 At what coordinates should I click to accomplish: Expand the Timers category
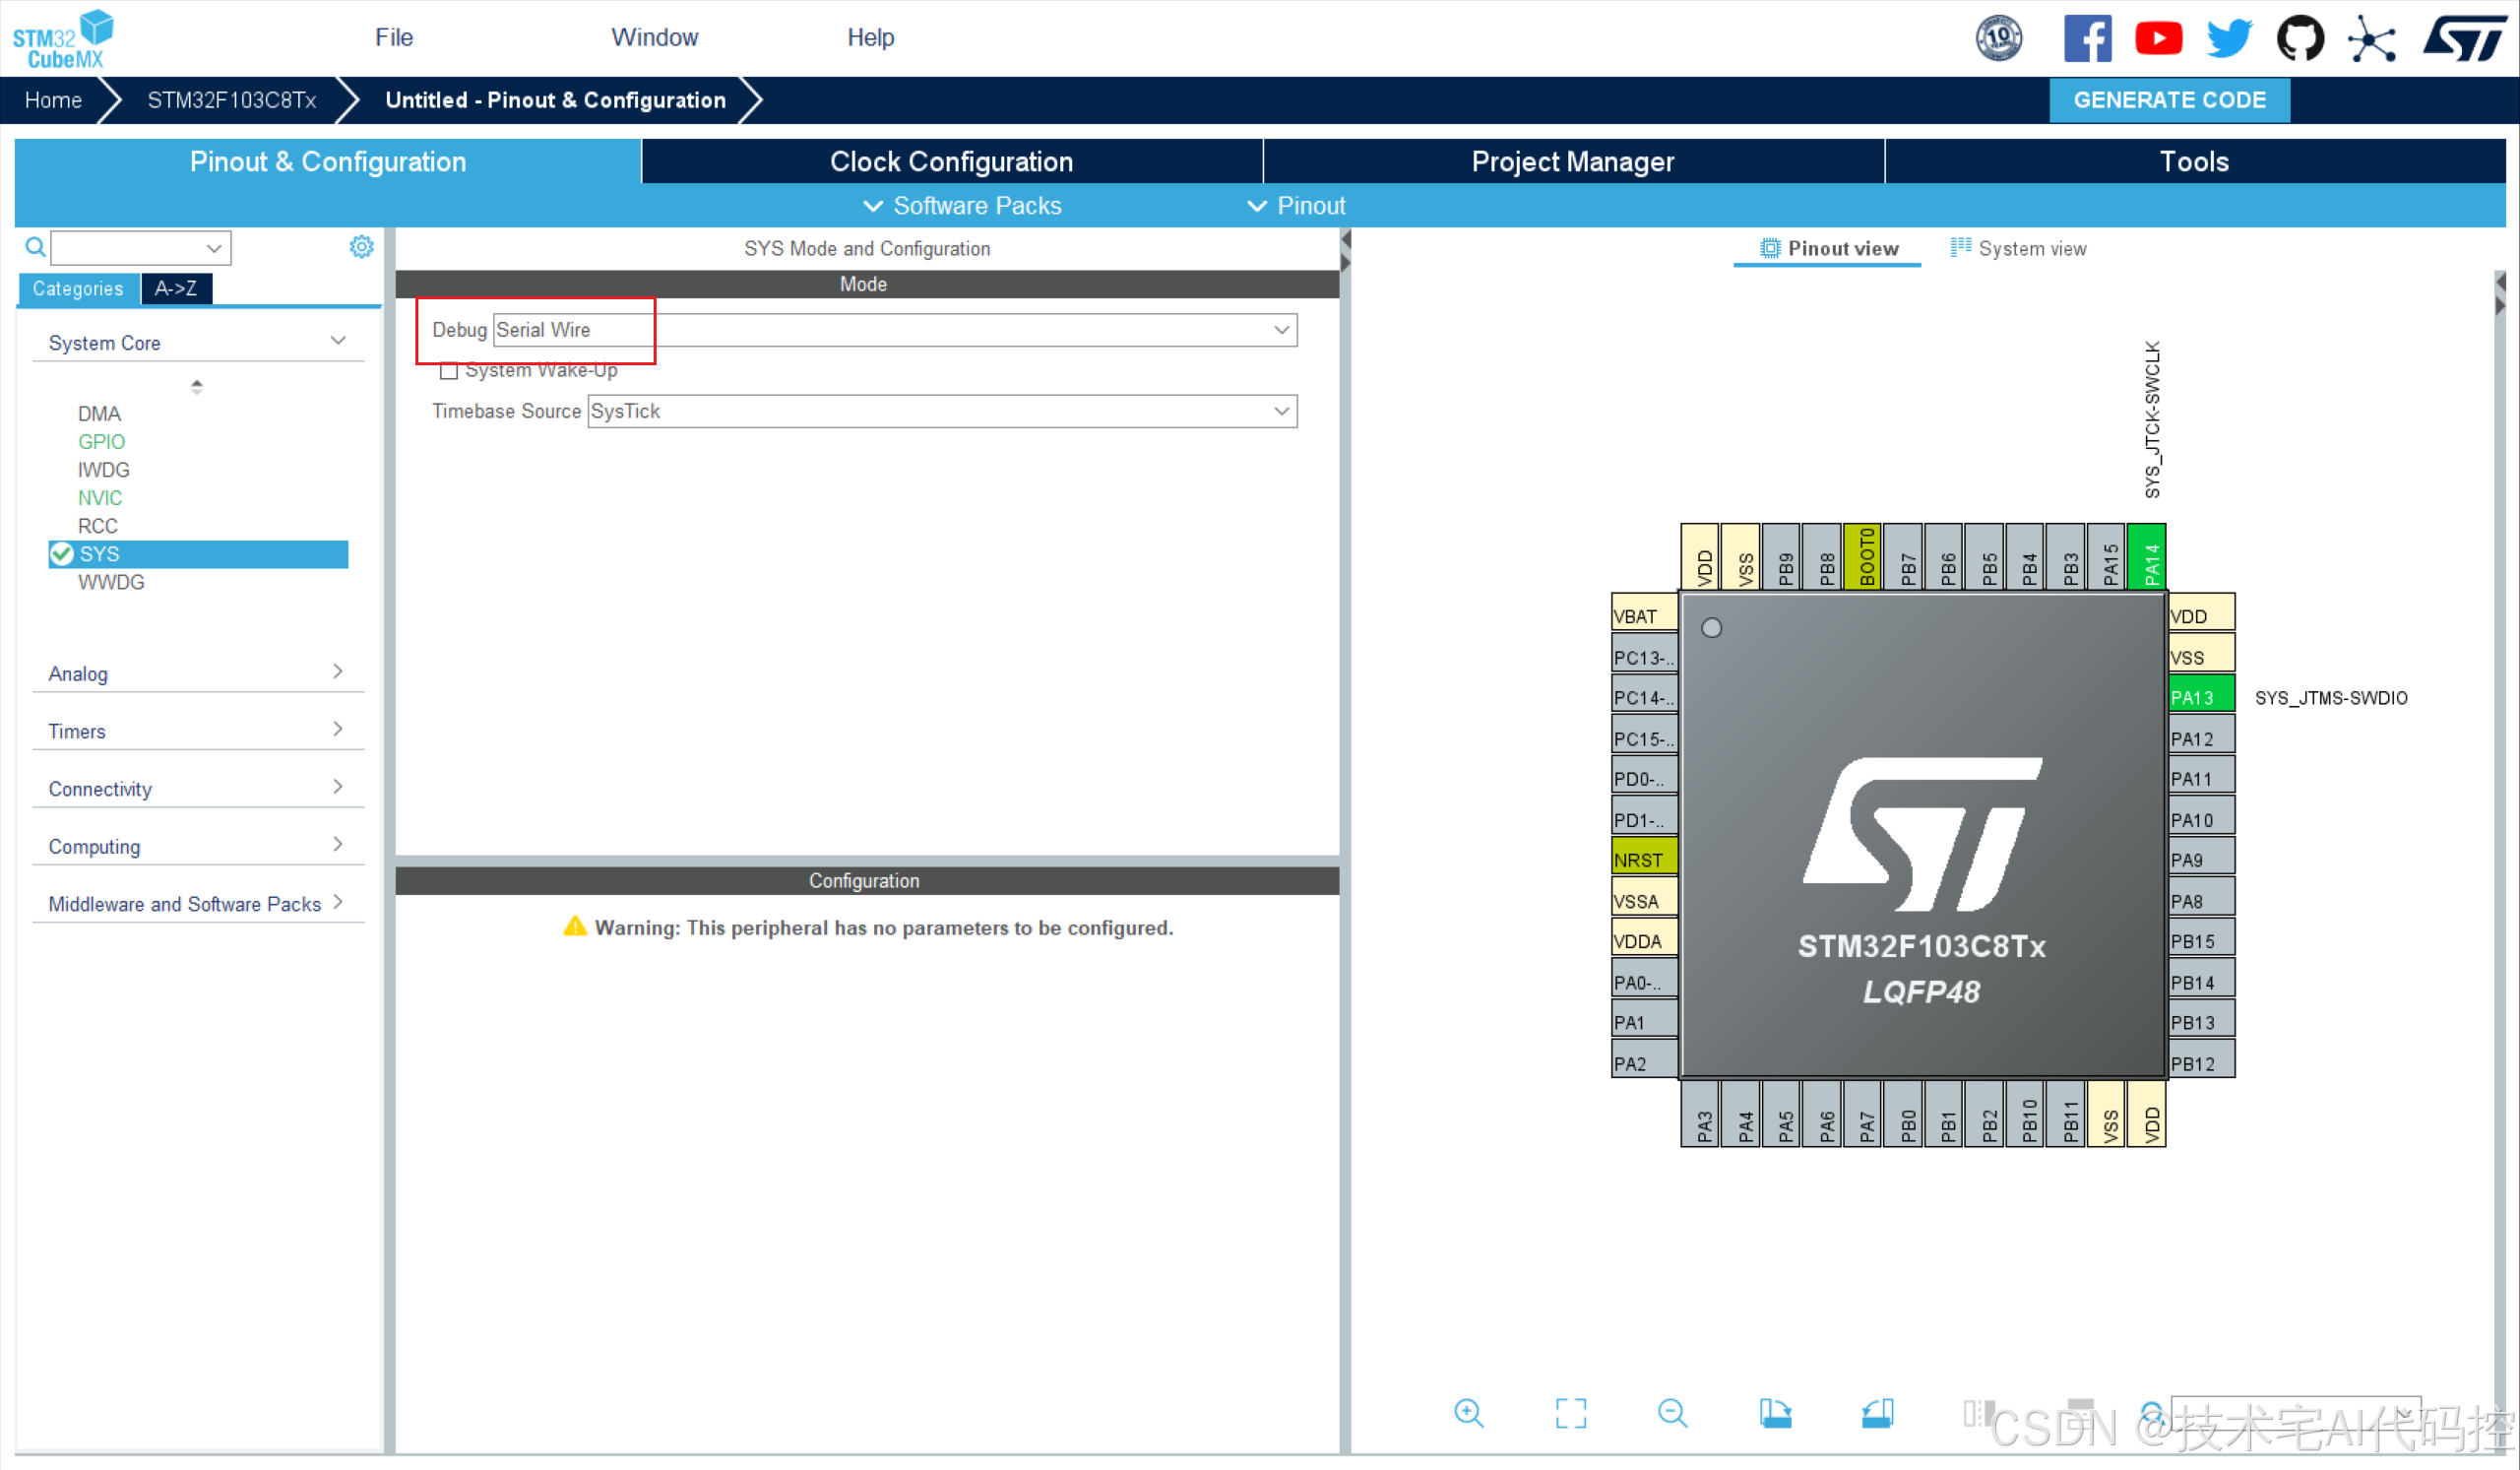(x=189, y=730)
